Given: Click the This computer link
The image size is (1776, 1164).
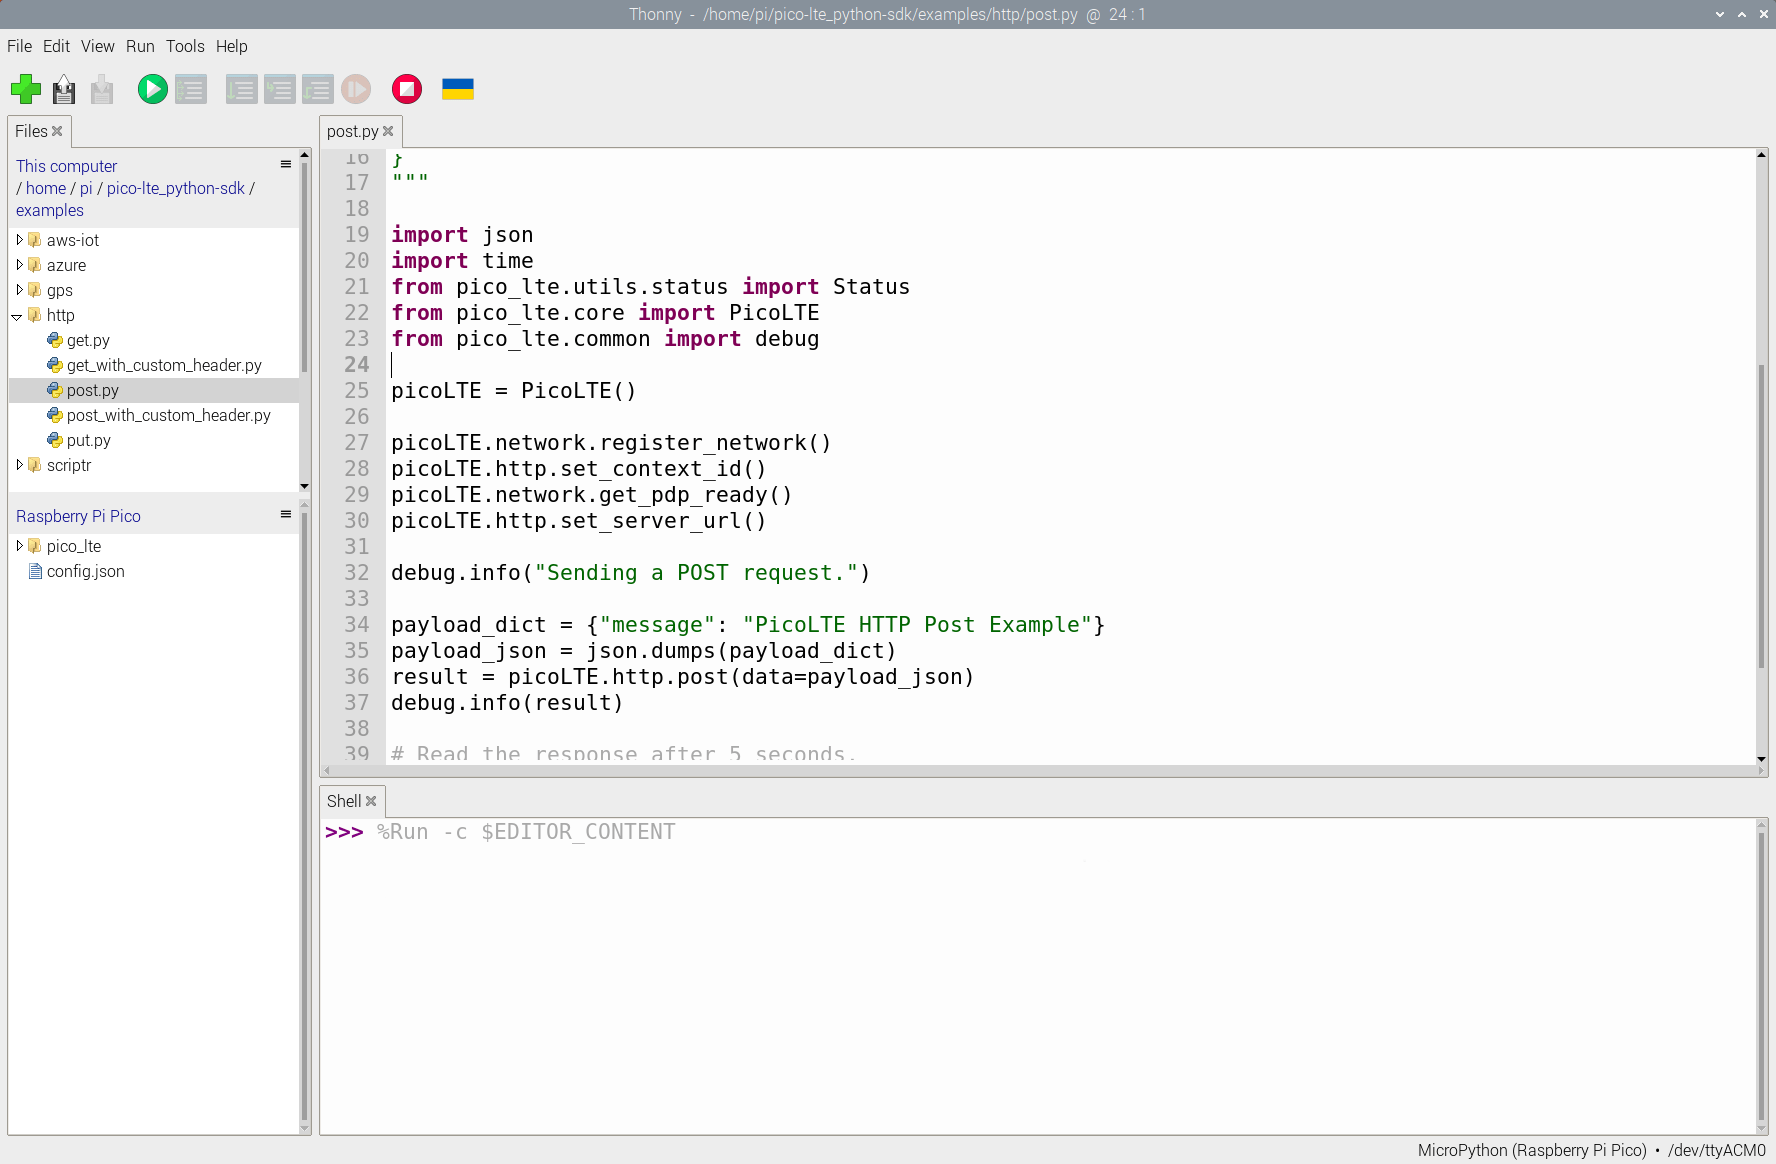Looking at the screenshot, I should pyautogui.click(x=66, y=166).
